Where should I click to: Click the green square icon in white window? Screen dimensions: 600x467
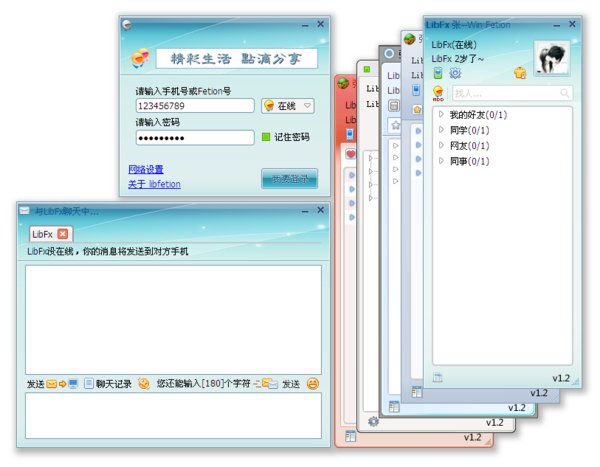coord(367,69)
